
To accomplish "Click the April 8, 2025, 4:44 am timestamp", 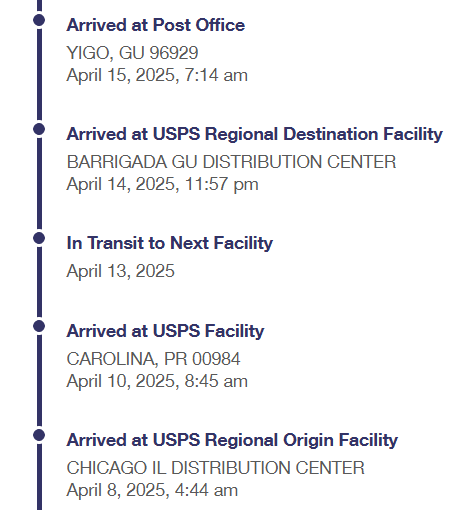I will coord(152,490).
